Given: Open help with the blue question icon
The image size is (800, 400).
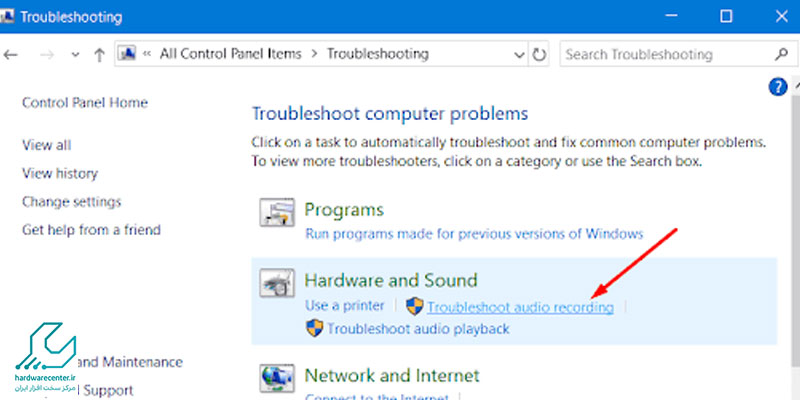Looking at the screenshot, I should pyautogui.click(x=778, y=88).
